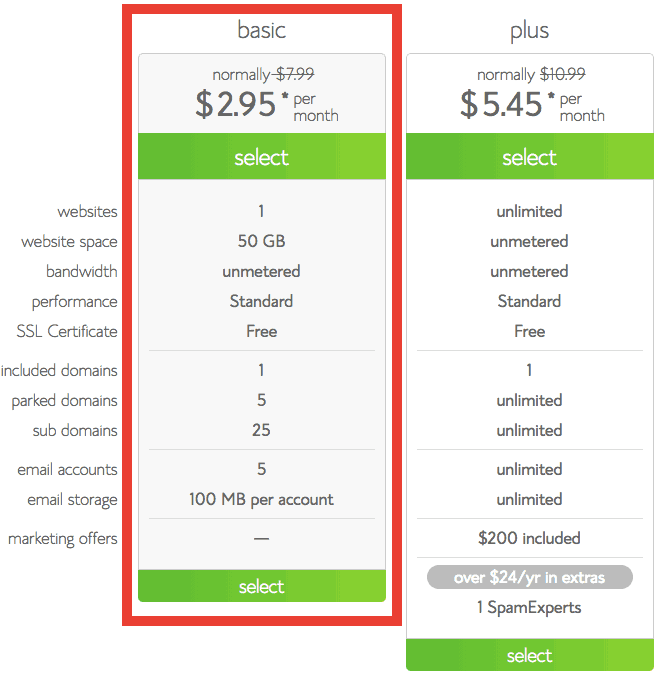Click the "marketing offers" row label
This screenshot has width=663, height=697.
pyautogui.click(x=63, y=539)
